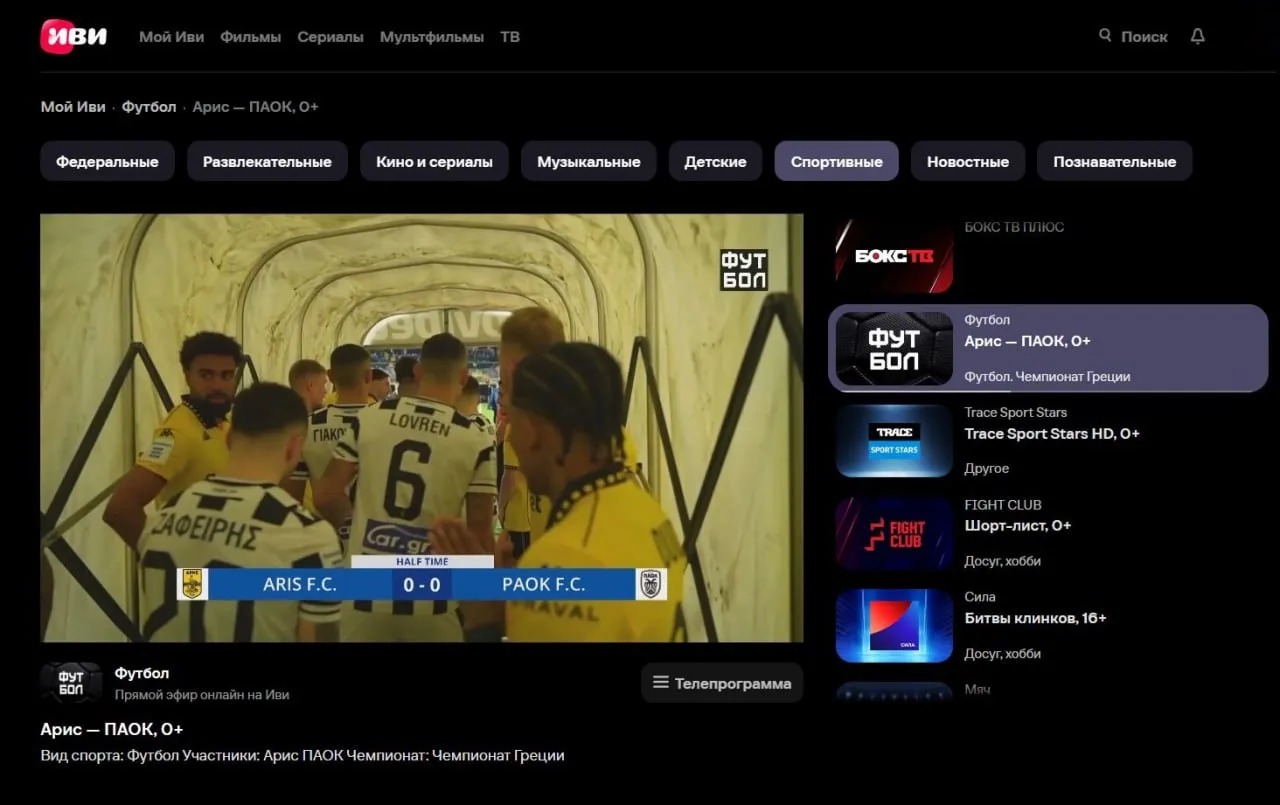Open the Телепрограмма schedule button
The image size is (1280, 805).
tap(721, 683)
